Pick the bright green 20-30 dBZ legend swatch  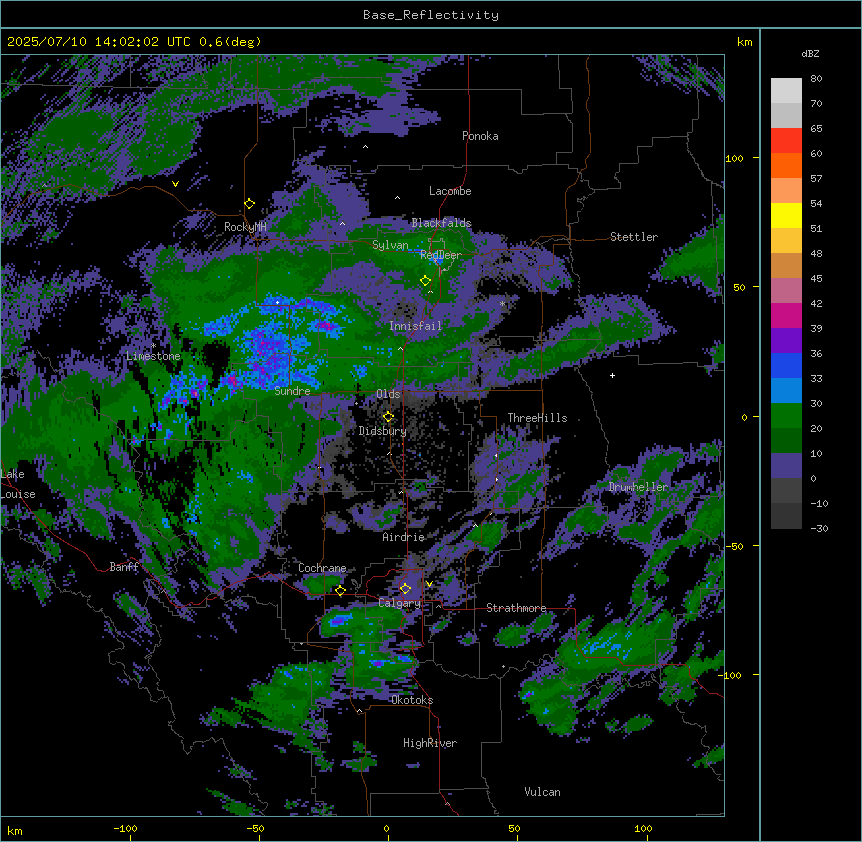786,416
